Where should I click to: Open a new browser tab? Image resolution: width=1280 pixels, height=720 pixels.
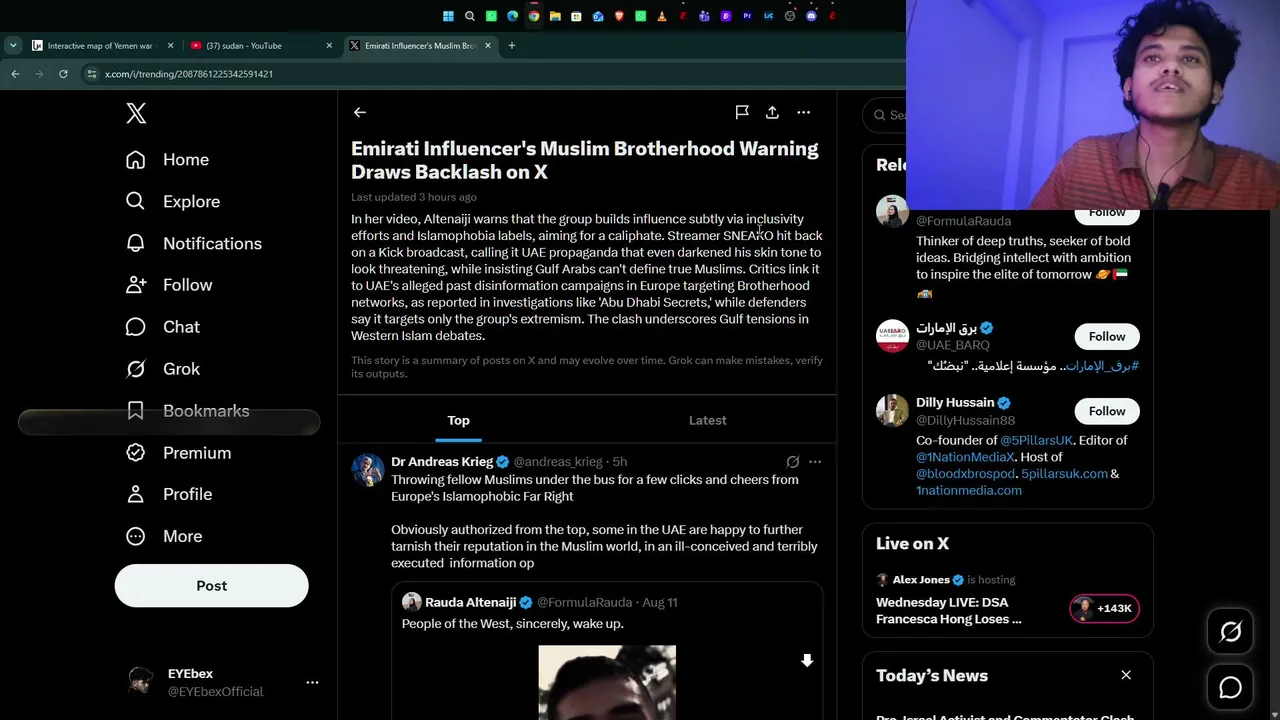(511, 45)
